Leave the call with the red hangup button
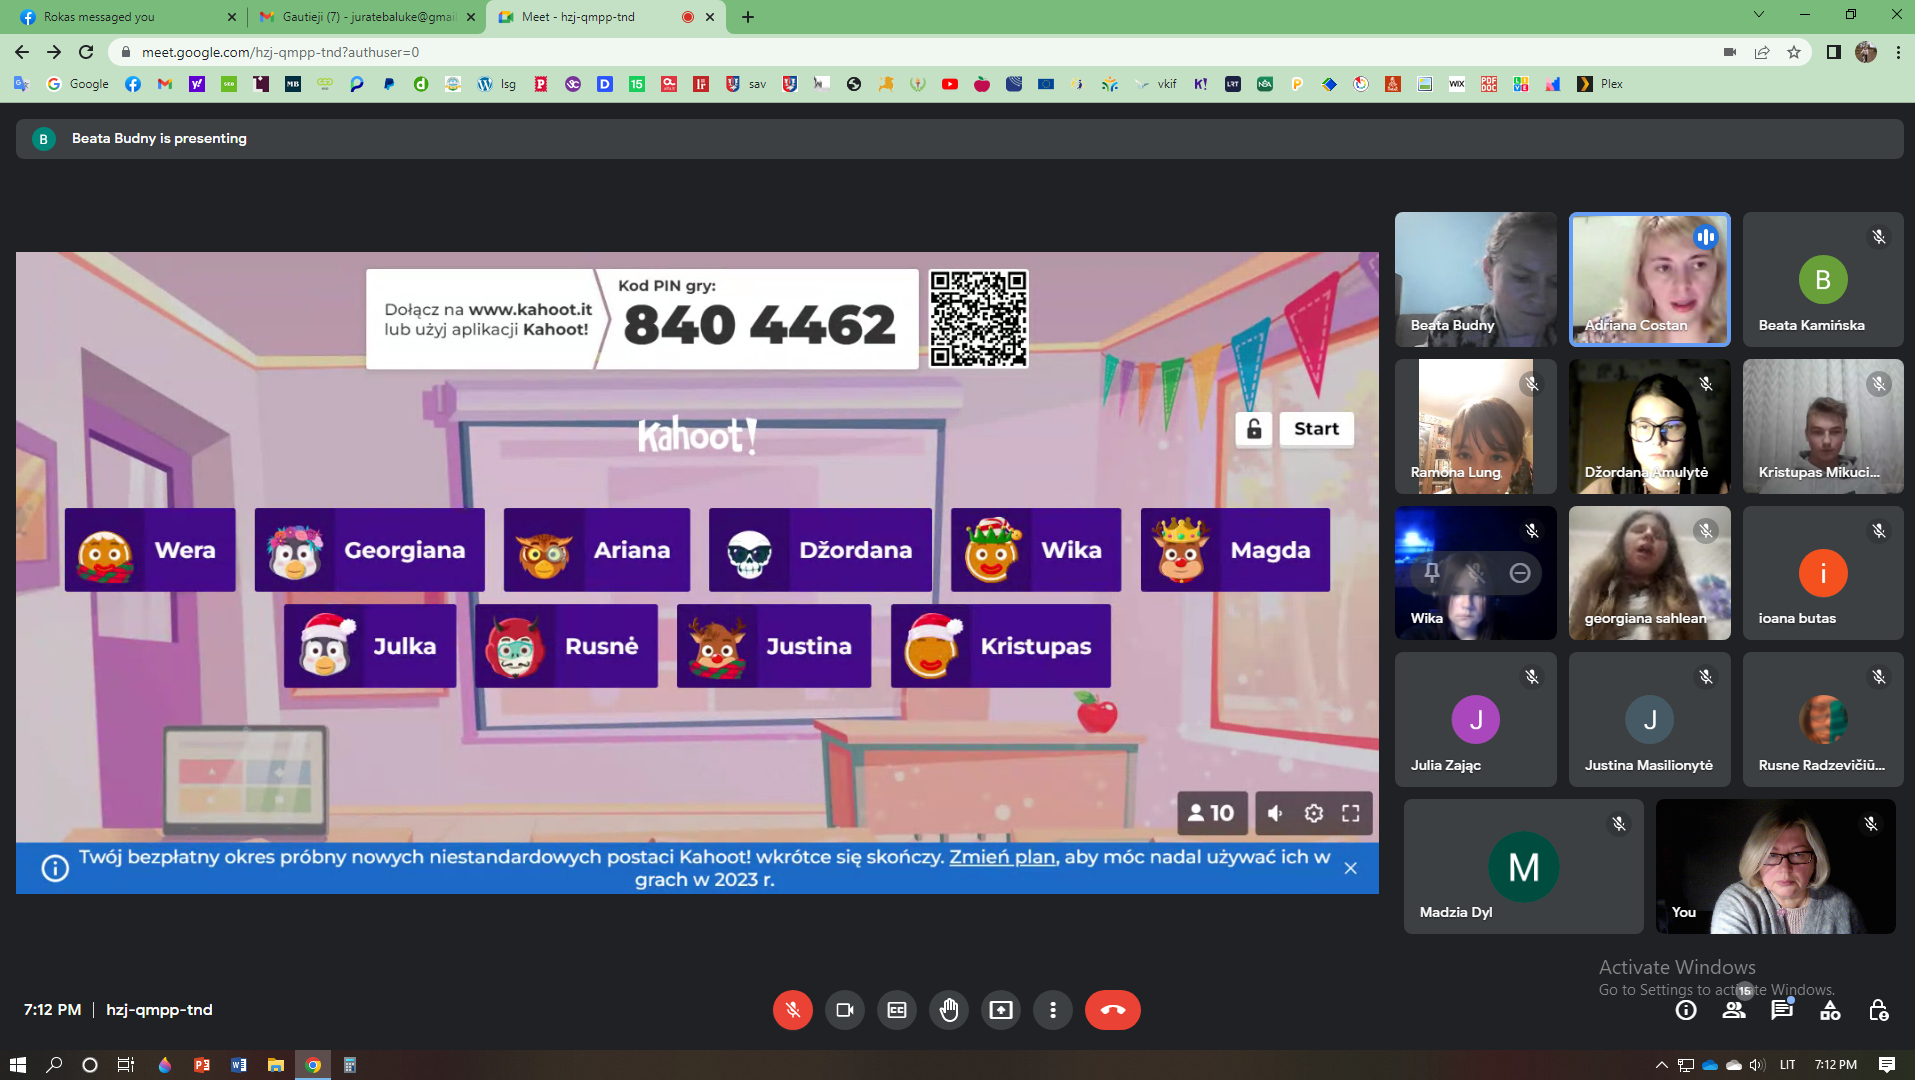 coord(1112,1010)
